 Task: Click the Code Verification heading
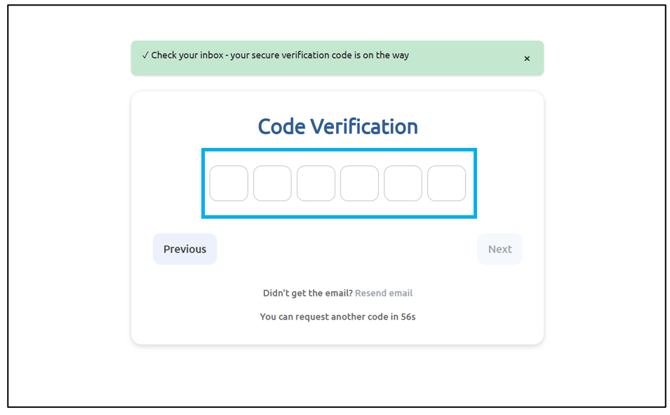(338, 127)
